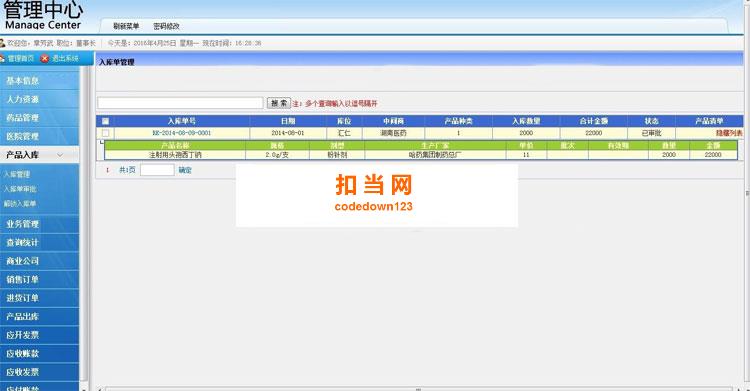Image resolution: width=750 pixels, height=391 pixels.
Task: Open the 产品出库 sidebar menu
Action: point(39,317)
